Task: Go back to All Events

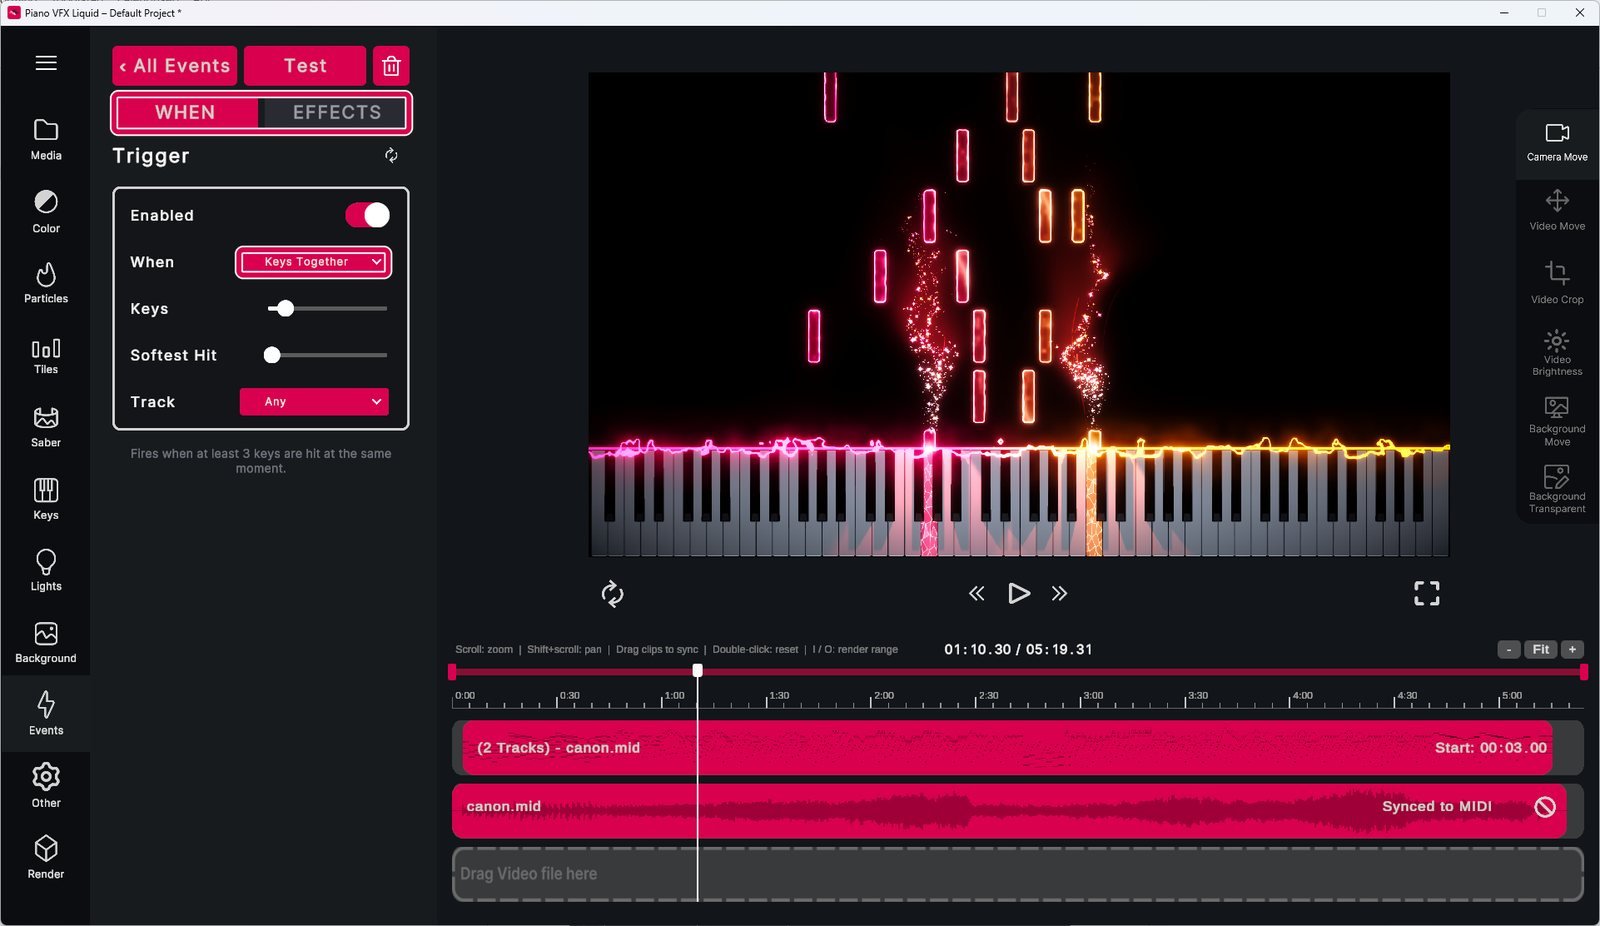Action: tap(175, 66)
